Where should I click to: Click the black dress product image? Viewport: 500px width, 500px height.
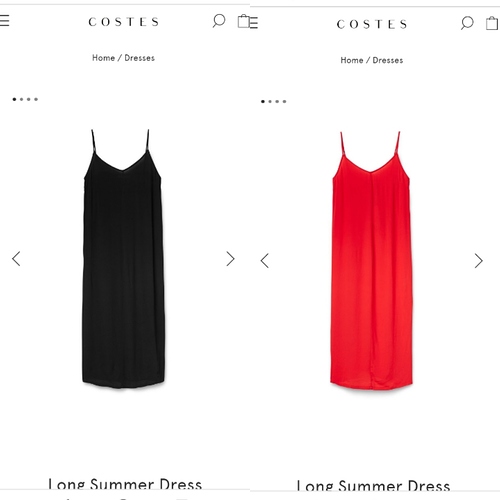pyautogui.click(x=123, y=259)
